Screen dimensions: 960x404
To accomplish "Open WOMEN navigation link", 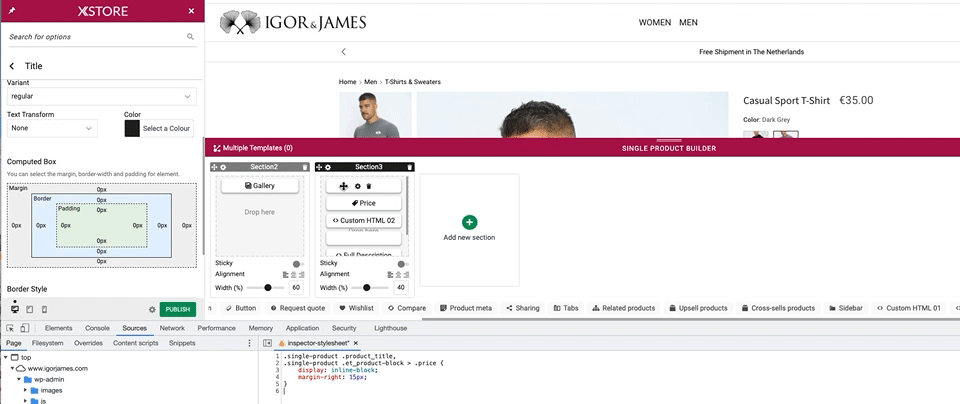I will coord(655,23).
